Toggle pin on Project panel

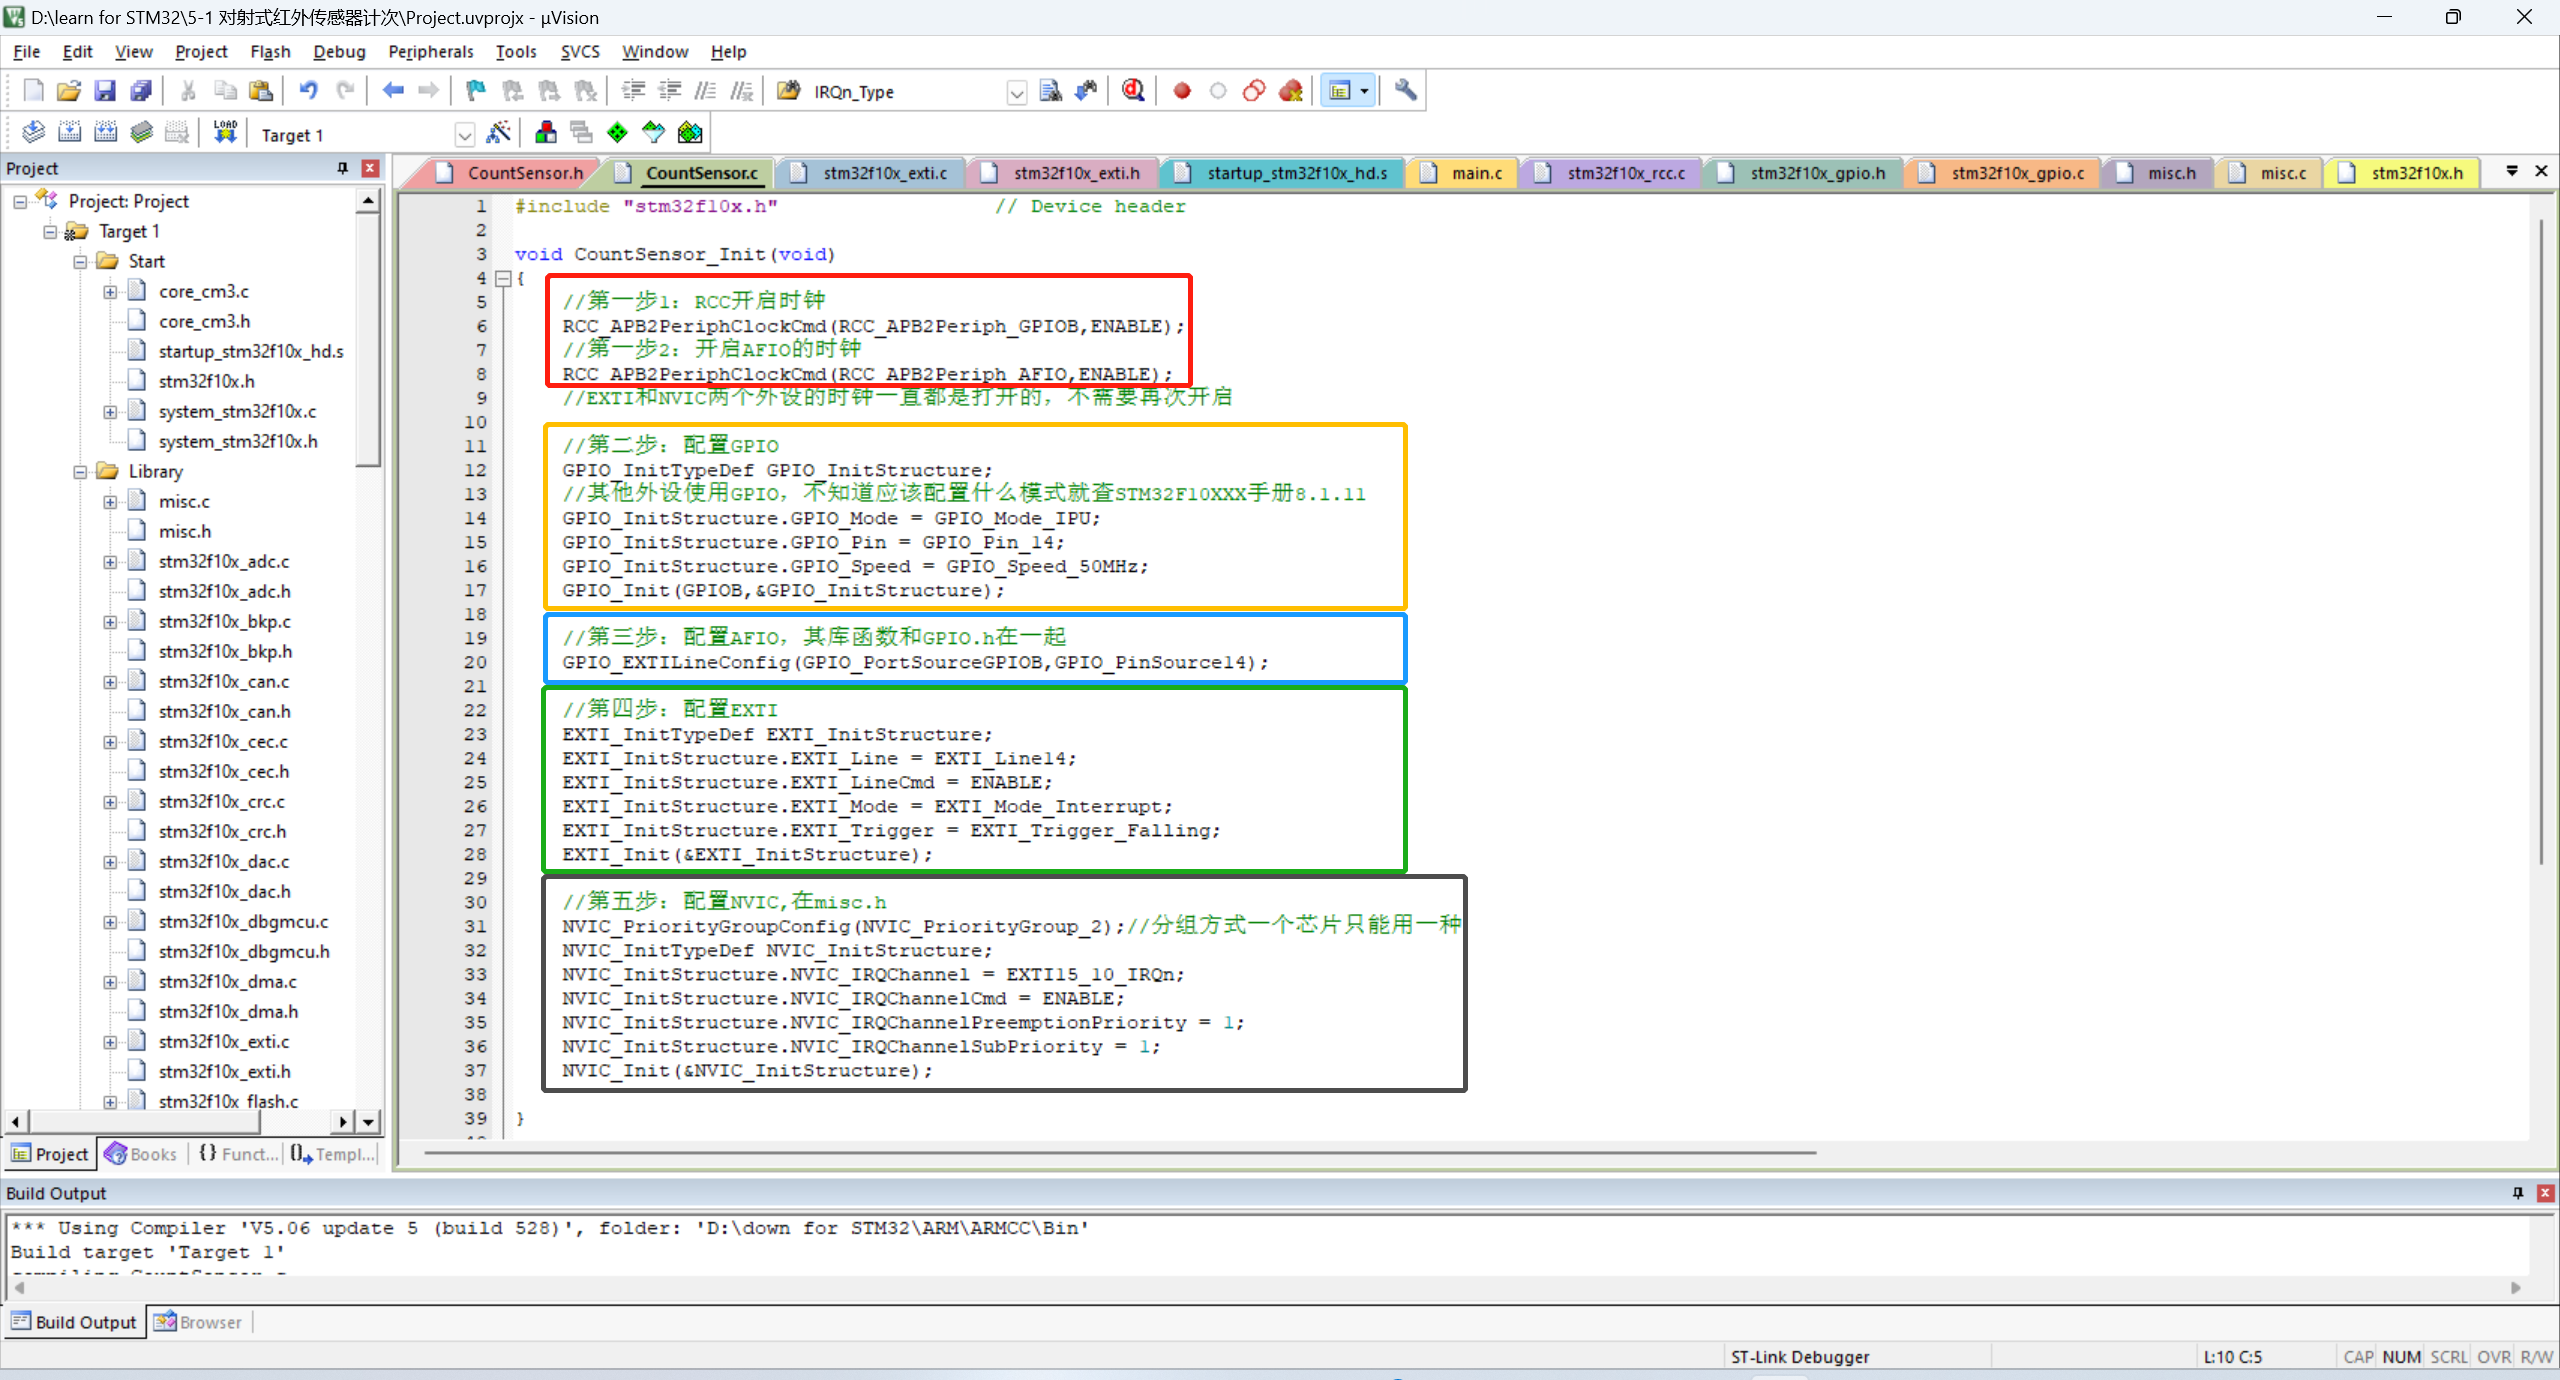[x=343, y=168]
